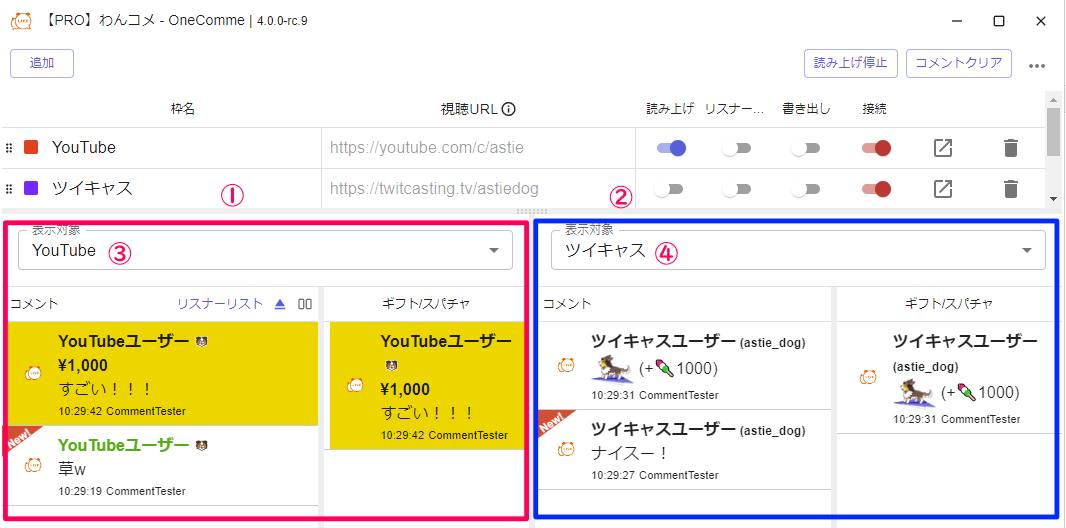Expand the YouTube 表示対象 dropdown
Viewport: 1066px width, 528px height.
(x=494, y=251)
